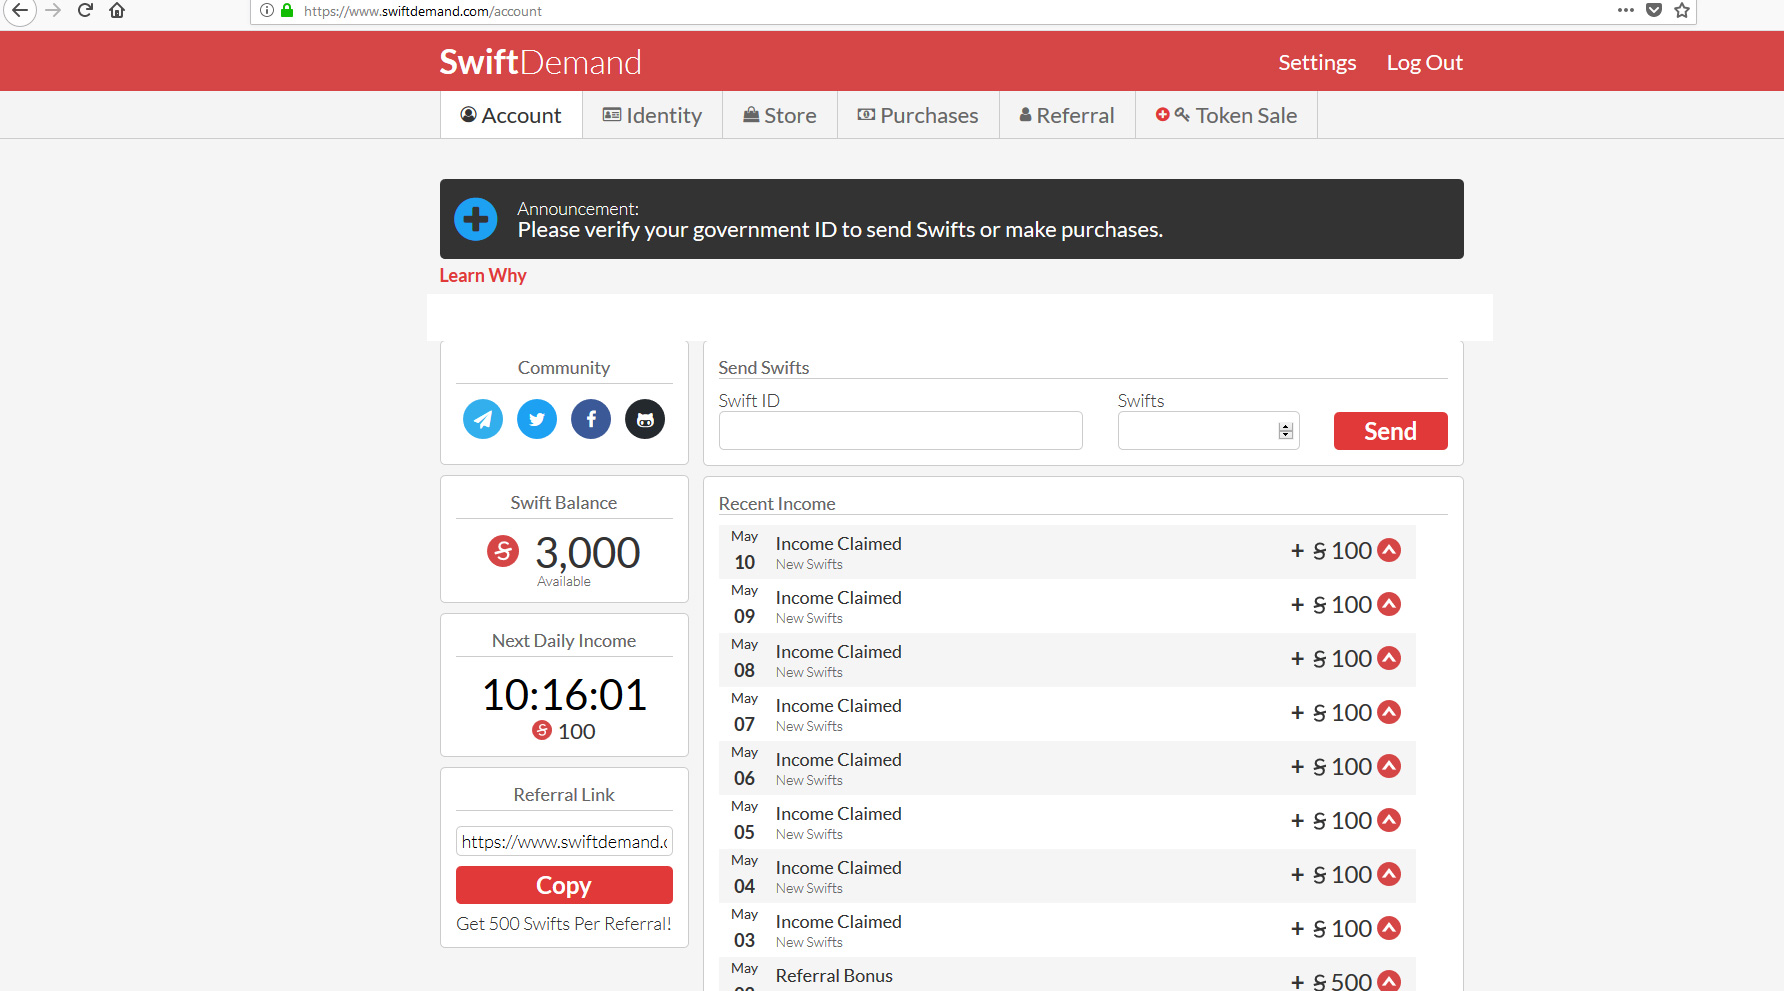The width and height of the screenshot is (1784, 991).
Task: Click the SwiftDemand logo
Action: click(x=540, y=62)
